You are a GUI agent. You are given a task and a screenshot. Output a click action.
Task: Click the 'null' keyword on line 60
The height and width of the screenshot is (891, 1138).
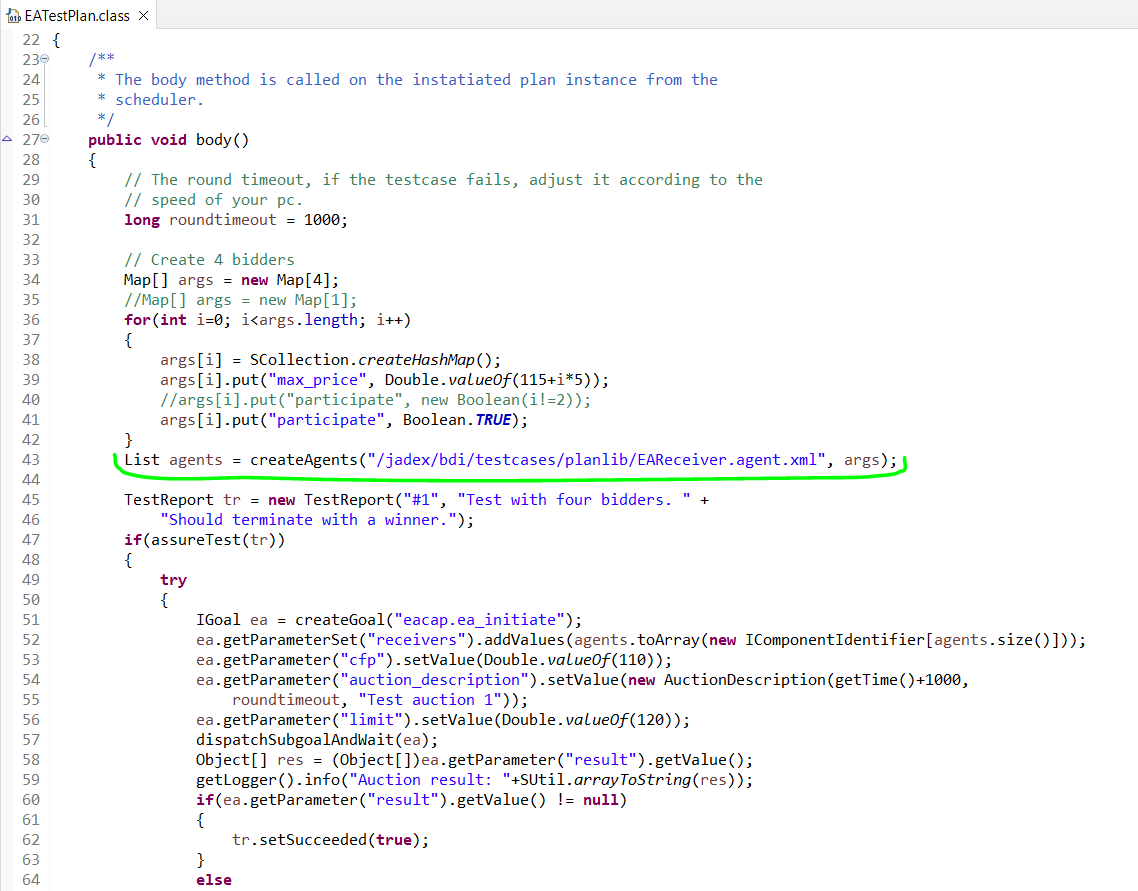600,800
